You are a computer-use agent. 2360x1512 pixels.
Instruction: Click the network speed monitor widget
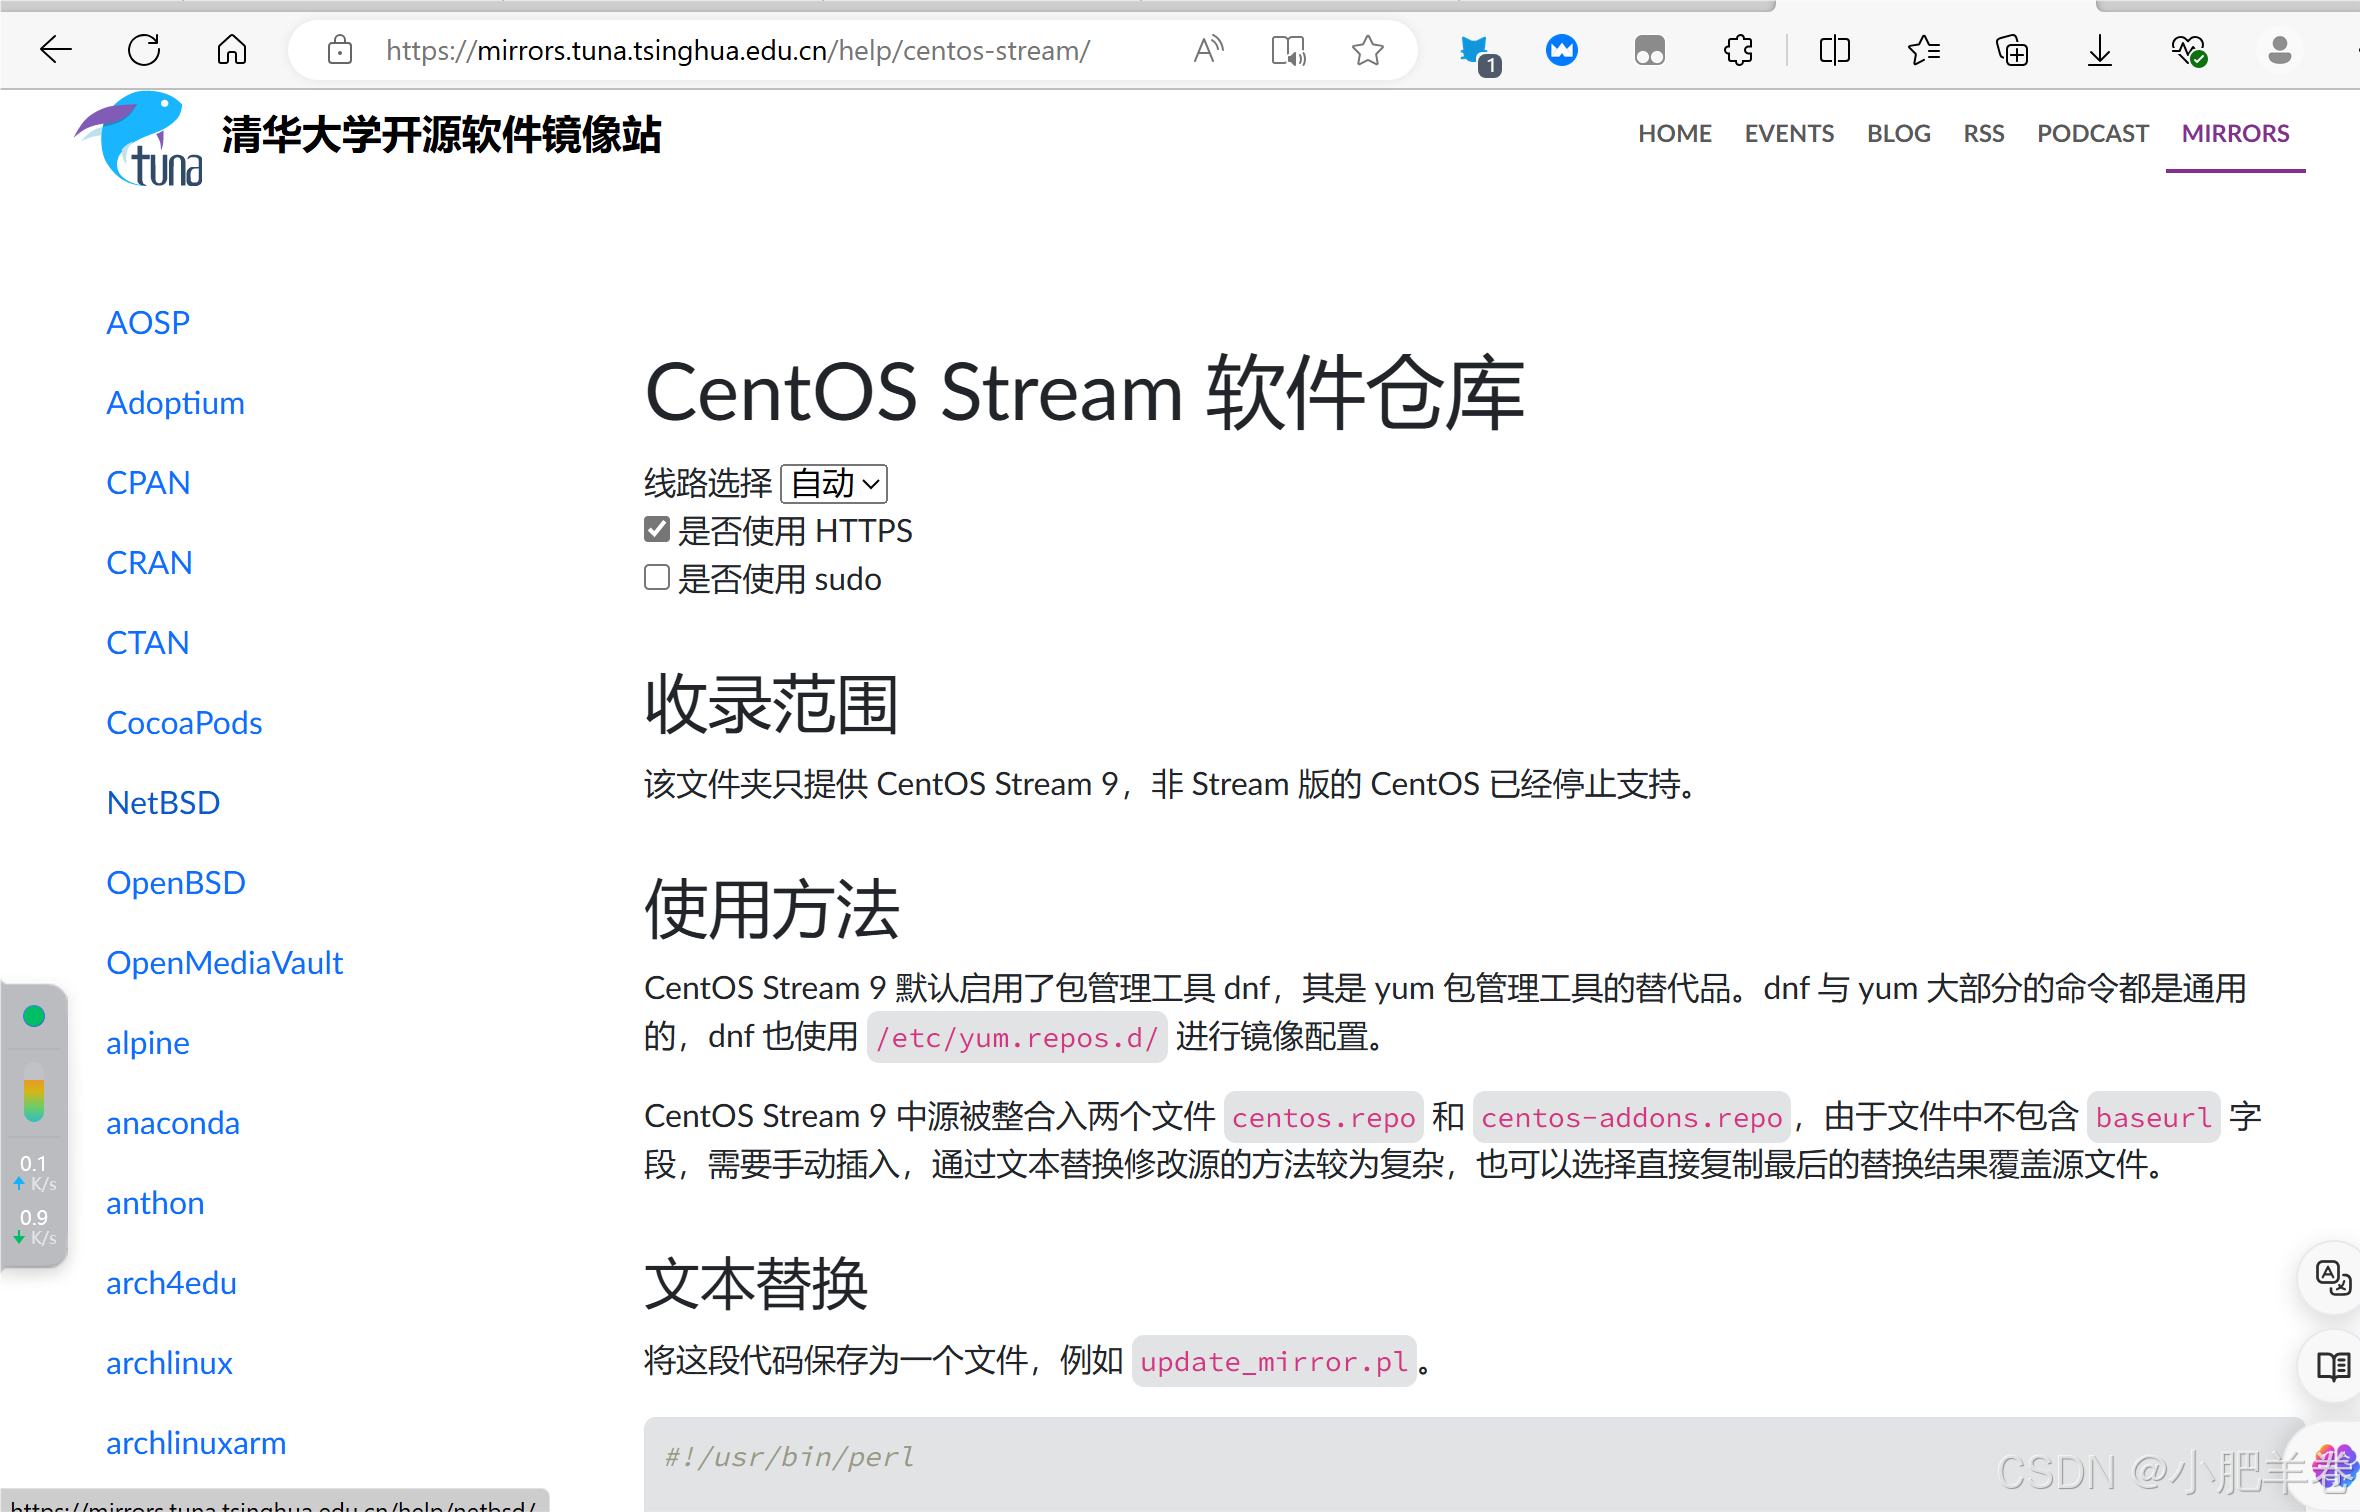tap(34, 1120)
